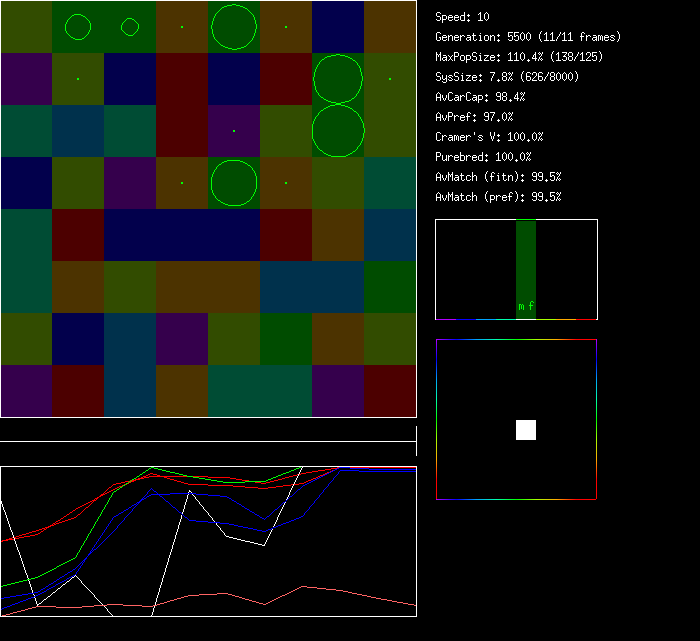Click the largest green circle in the top grid row
Screen dimensions: 700x641
tap(234, 27)
